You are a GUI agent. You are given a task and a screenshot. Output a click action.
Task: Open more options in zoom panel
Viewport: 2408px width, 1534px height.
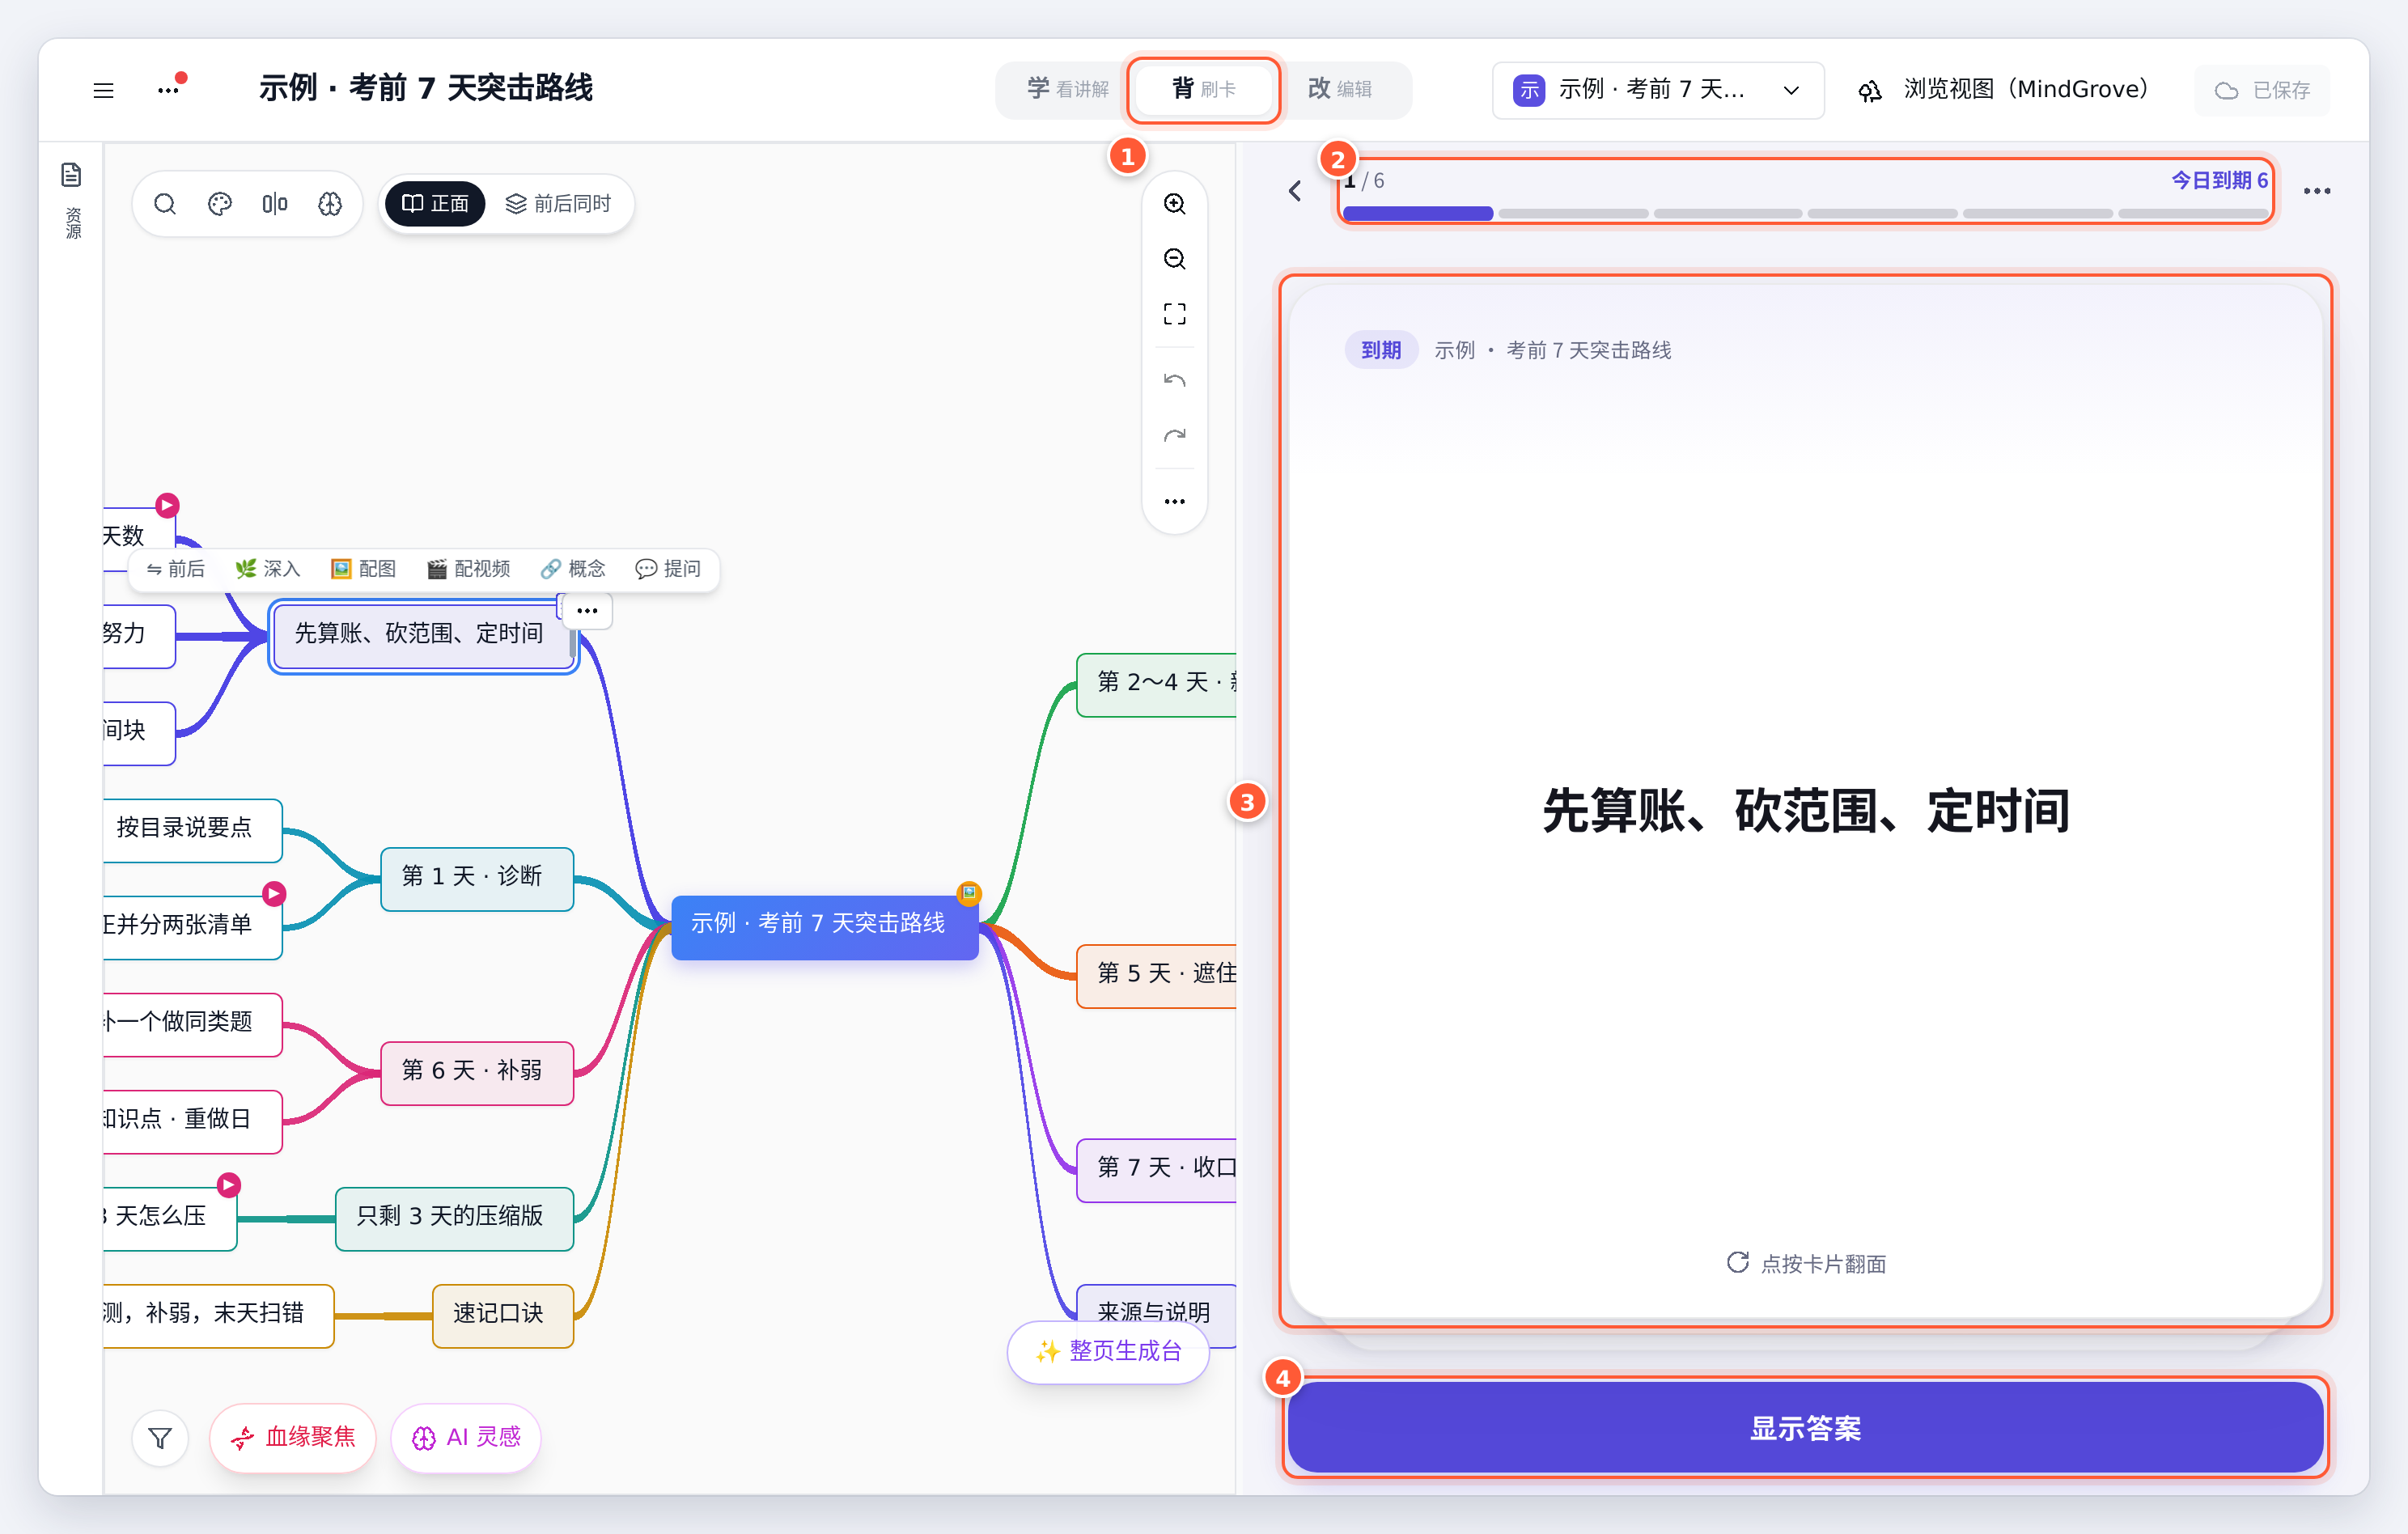click(x=1174, y=501)
